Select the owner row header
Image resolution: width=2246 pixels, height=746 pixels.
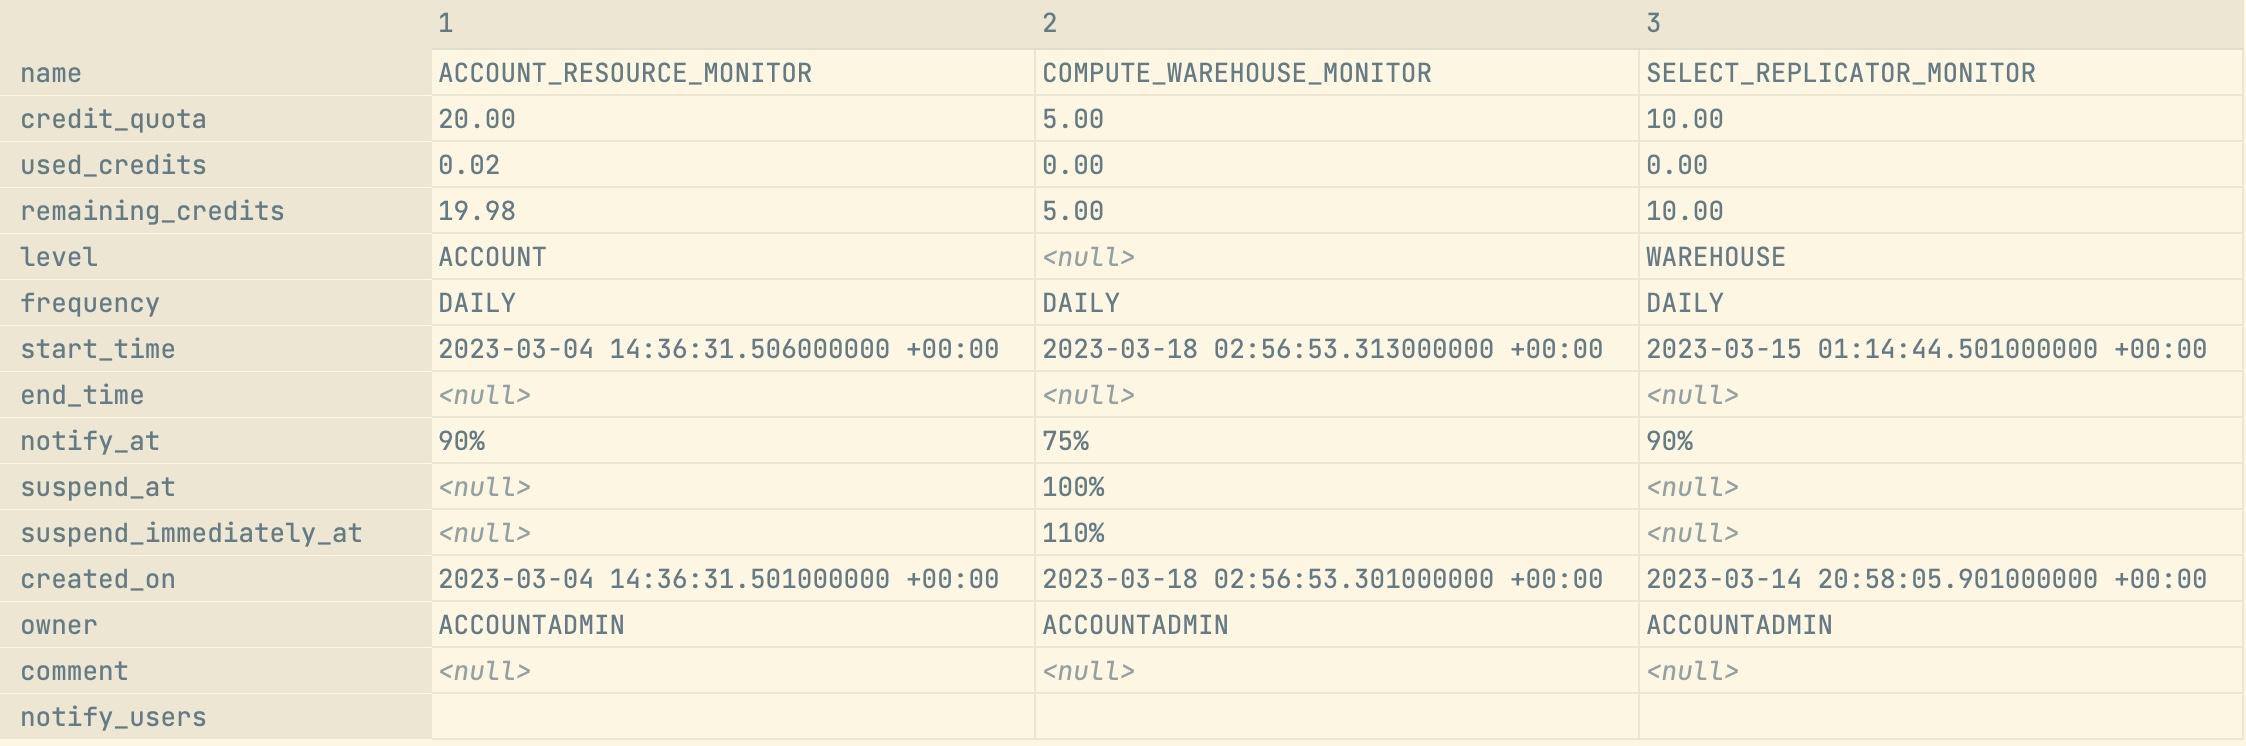(x=215, y=625)
